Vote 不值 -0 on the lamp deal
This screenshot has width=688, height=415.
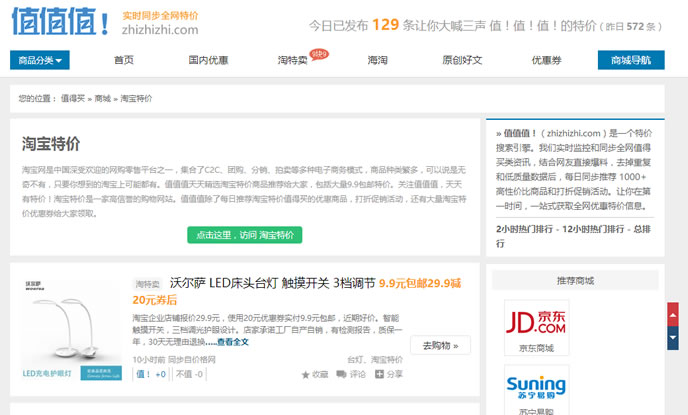click(x=189, y=374)
